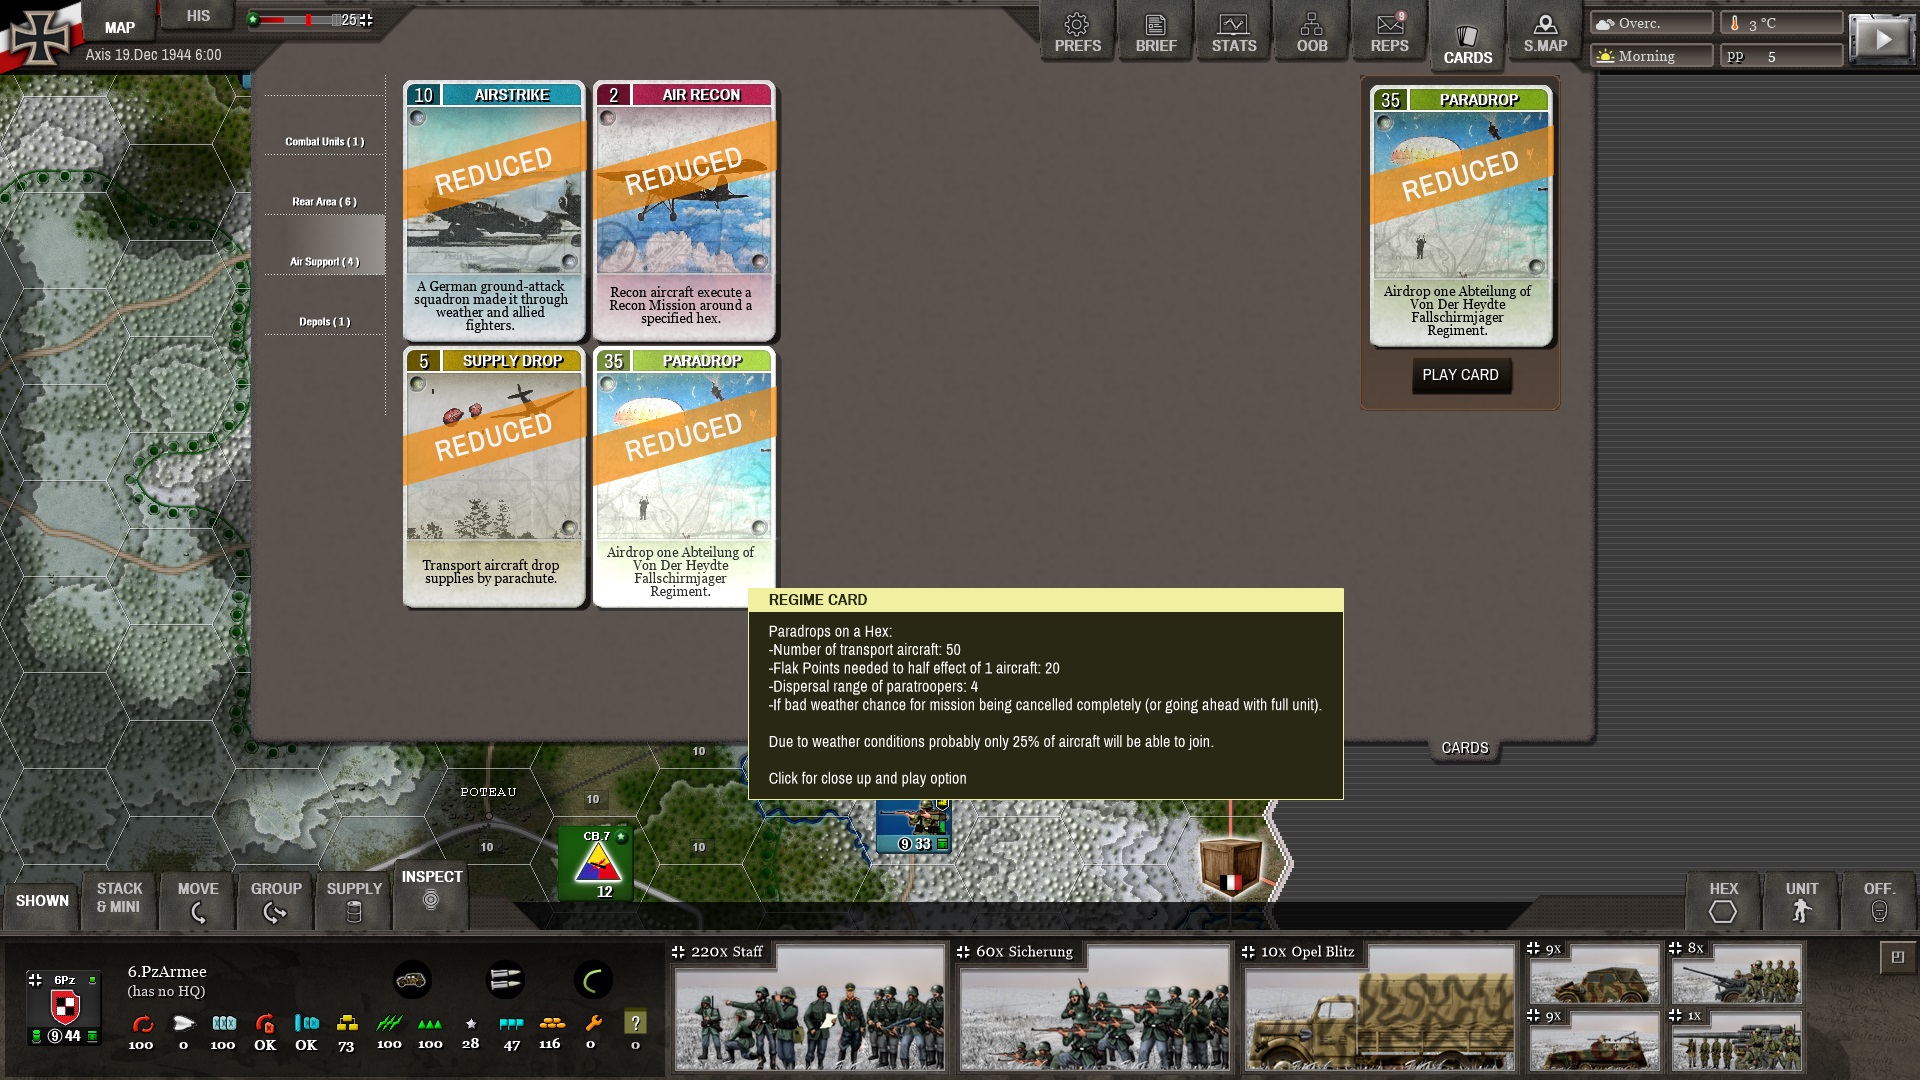Viewport: 1920px width, 1080px height.
Task: Open the STATS chart panel
Action: click(x=1233, y=33)
